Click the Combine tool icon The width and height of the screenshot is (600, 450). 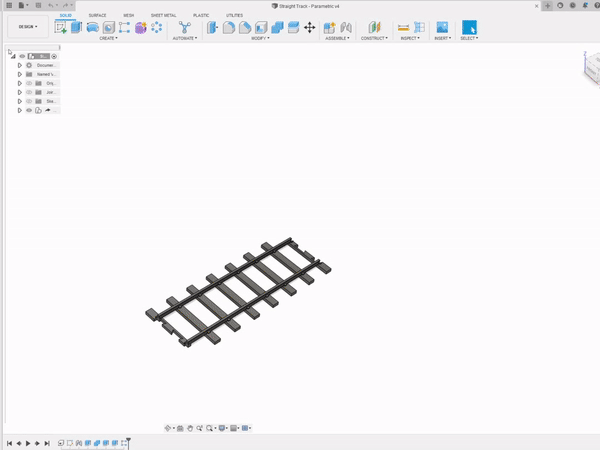point(277,28)
